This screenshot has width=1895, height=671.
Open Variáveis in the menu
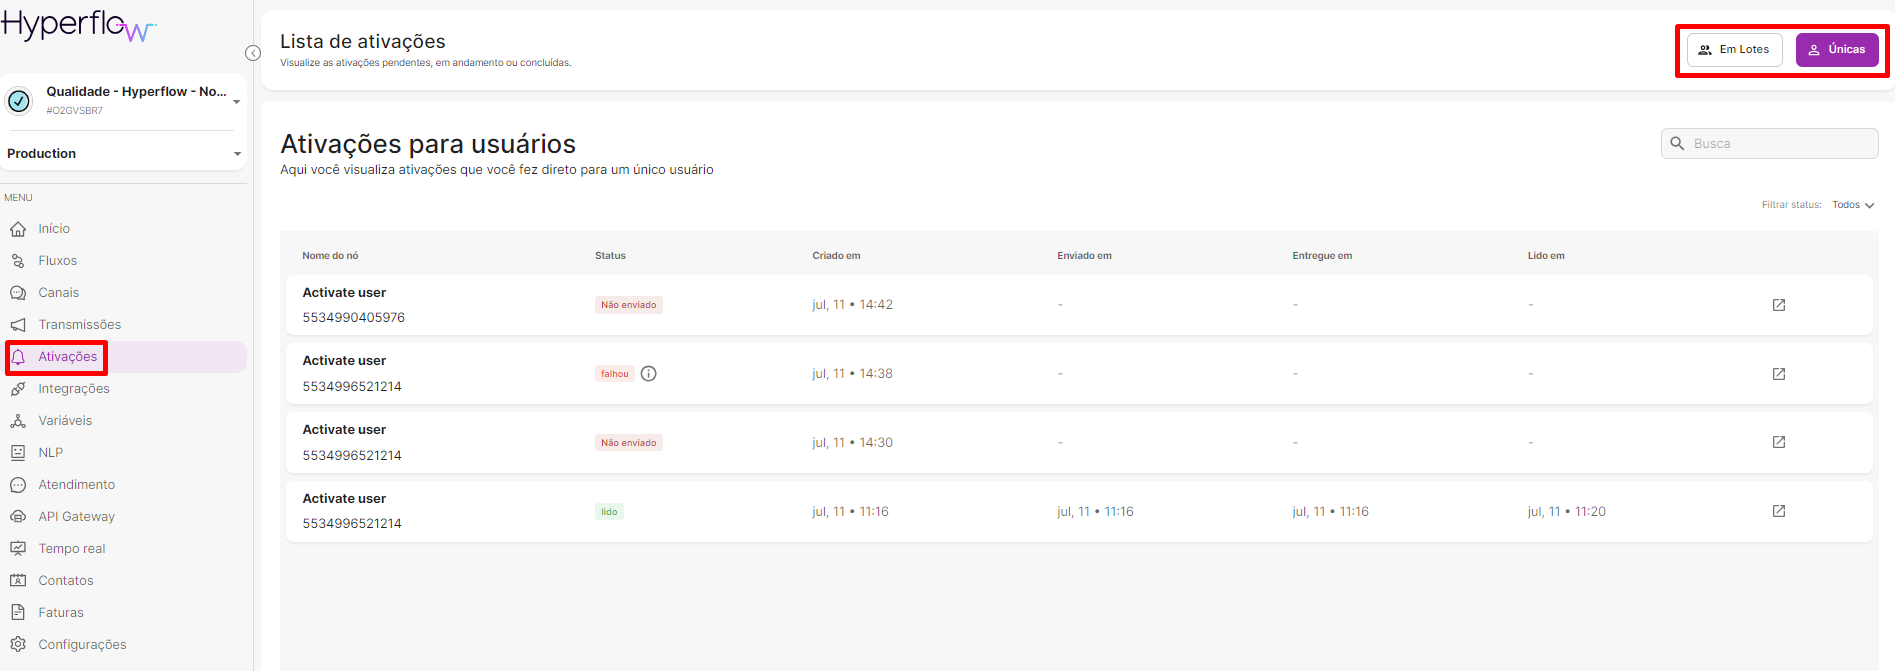(x=65, y=421)
